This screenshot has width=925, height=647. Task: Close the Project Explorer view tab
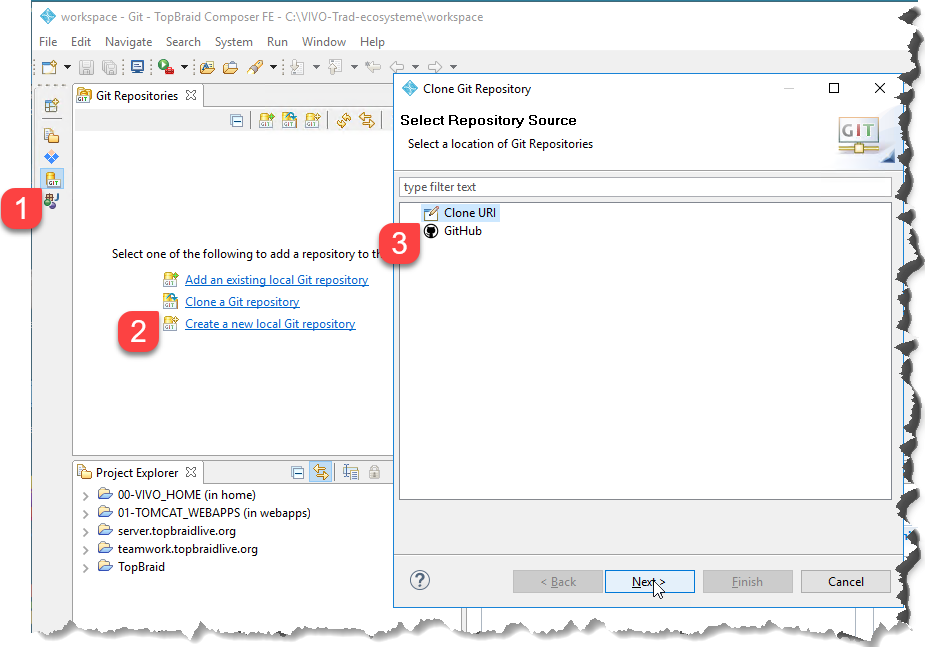point(191,472)
